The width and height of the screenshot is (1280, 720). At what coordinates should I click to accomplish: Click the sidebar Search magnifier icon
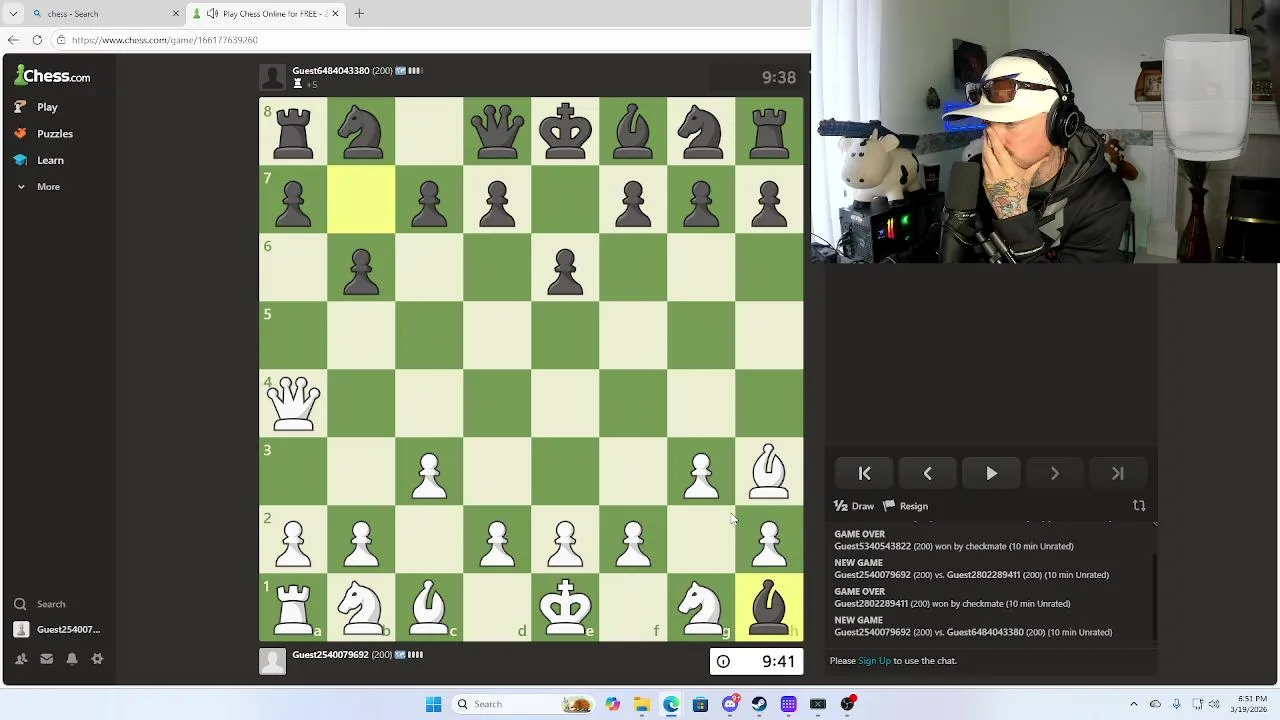(20, 604)
